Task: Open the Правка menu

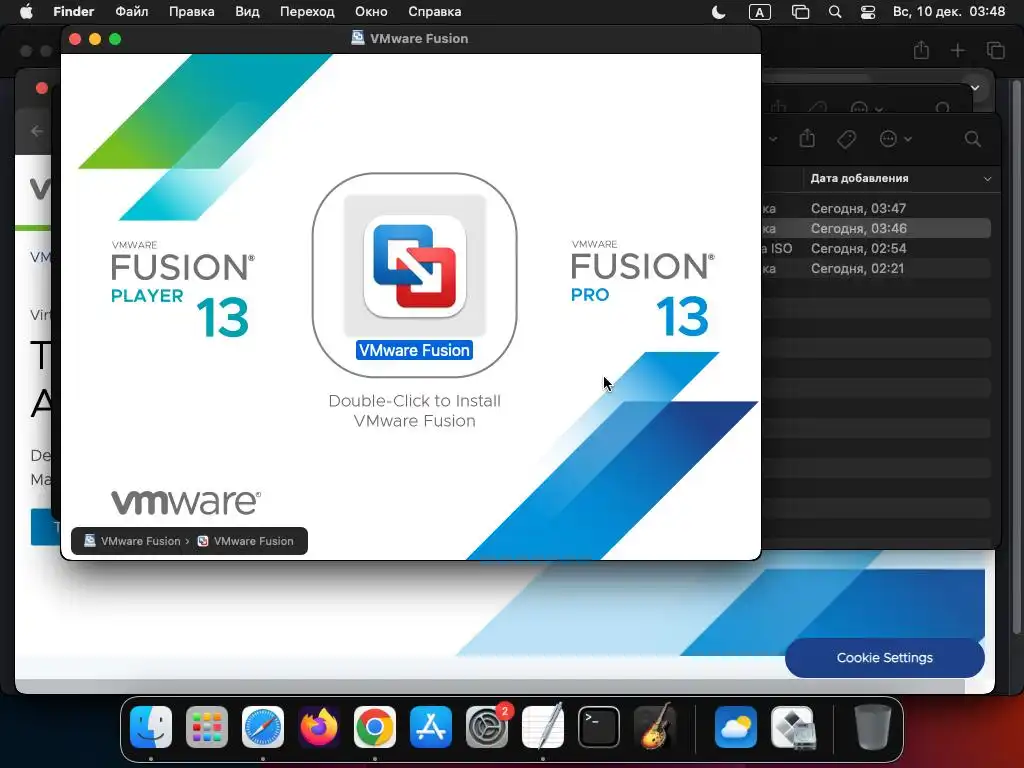Action: [x=191, y=12]
